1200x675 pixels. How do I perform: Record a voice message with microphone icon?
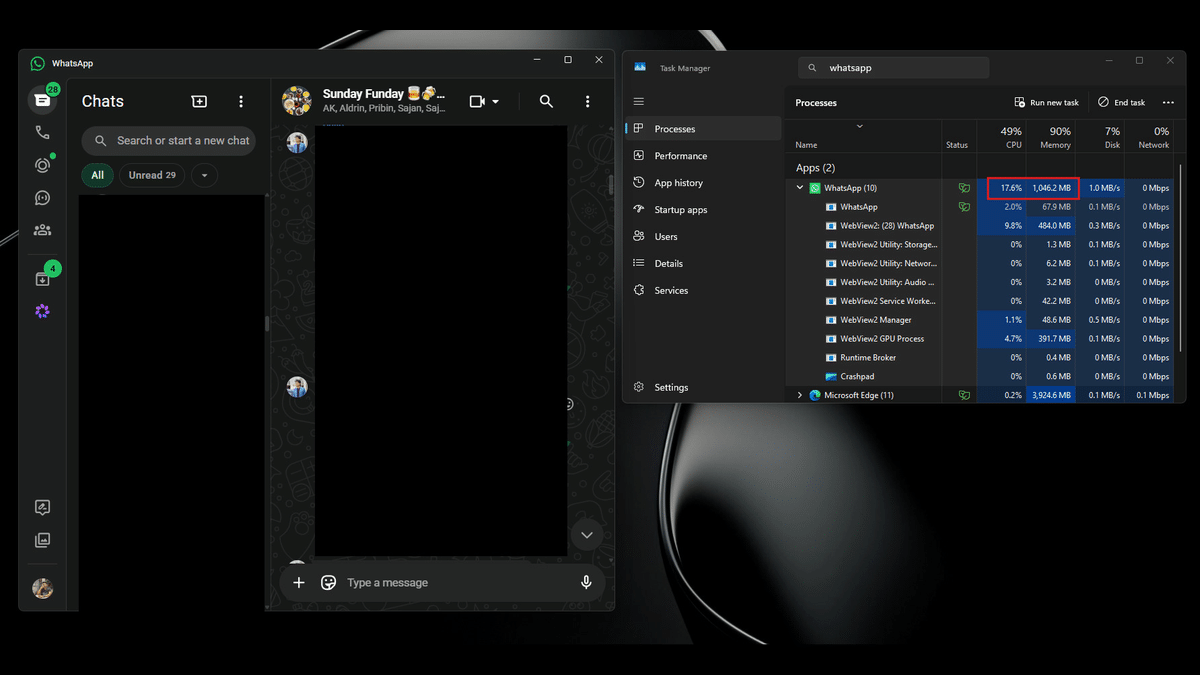(586, 583)
